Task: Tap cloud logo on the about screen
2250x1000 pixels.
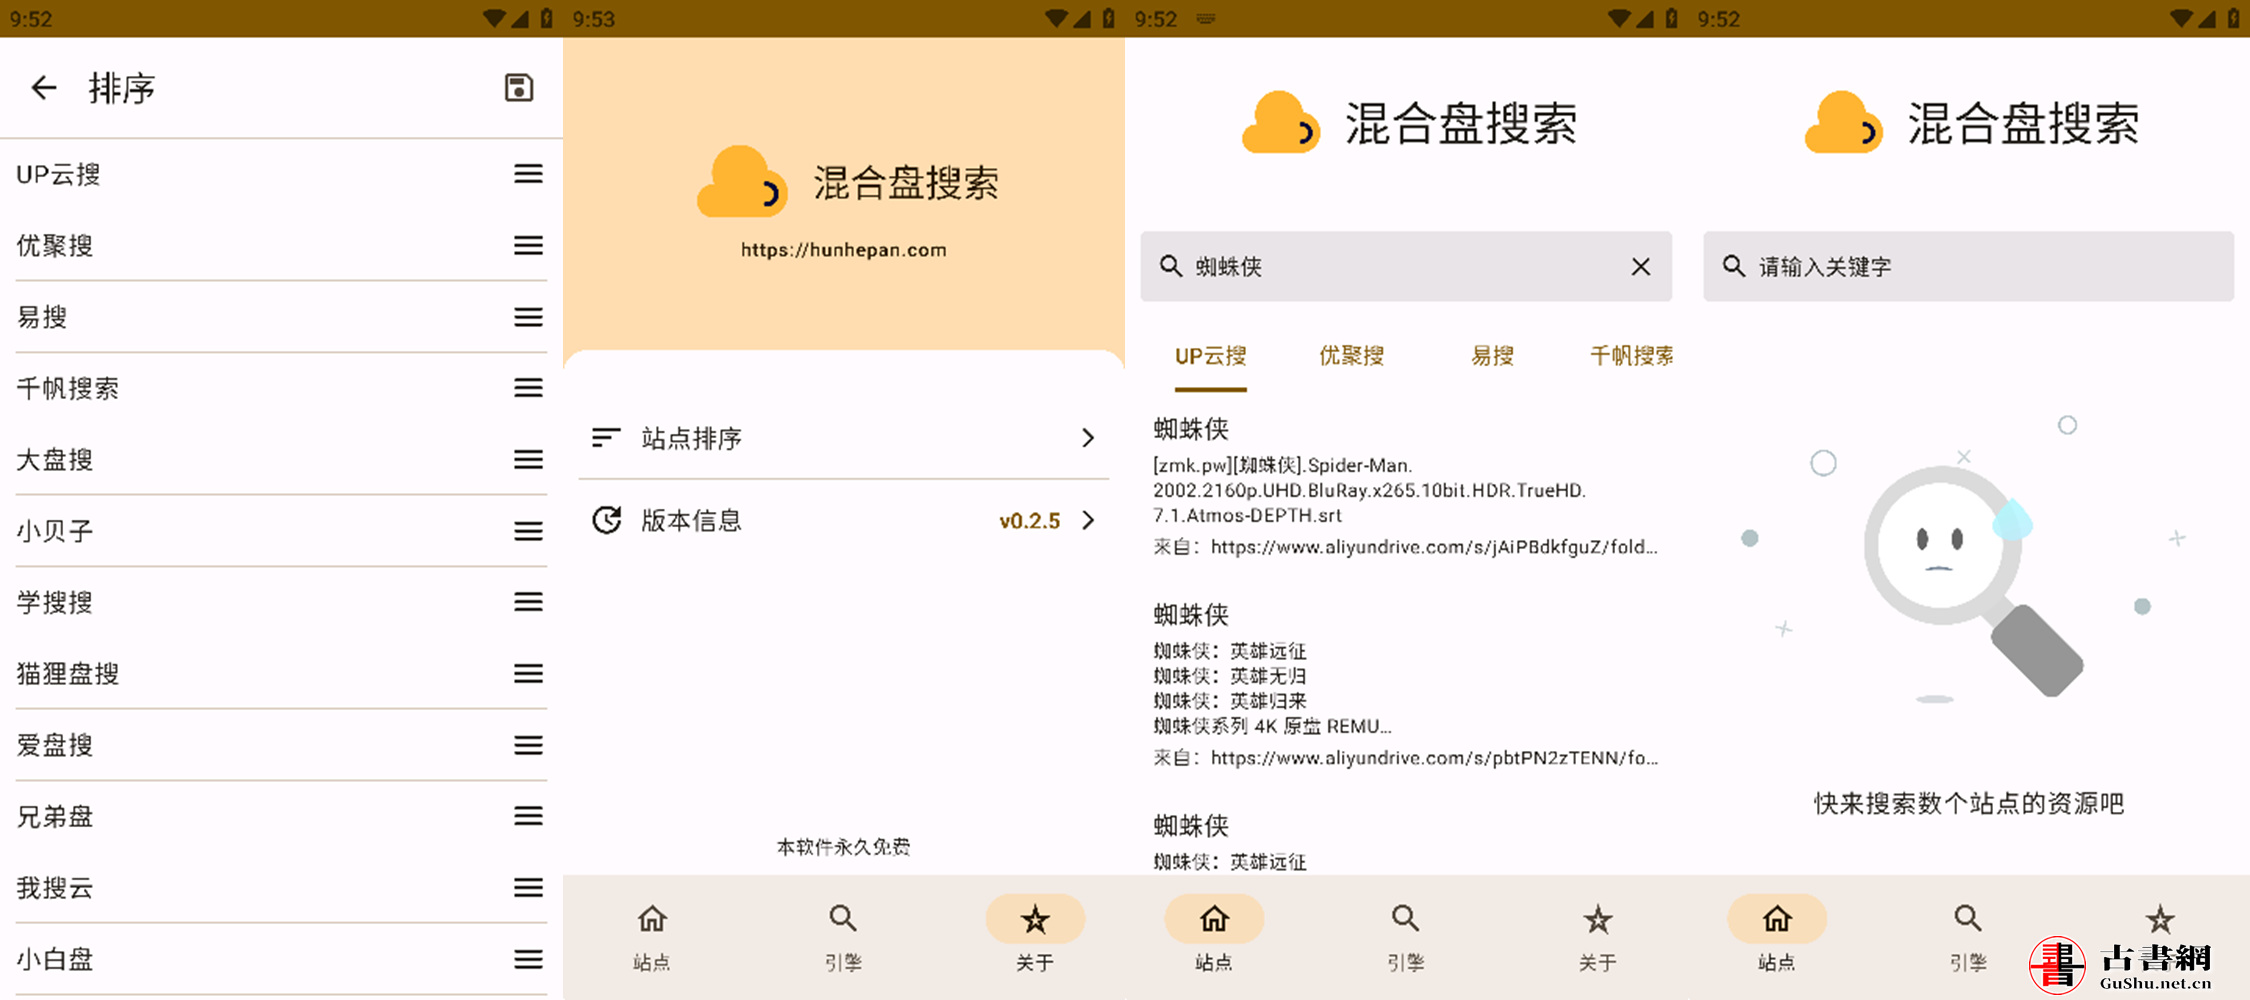Action: [742, 183]
